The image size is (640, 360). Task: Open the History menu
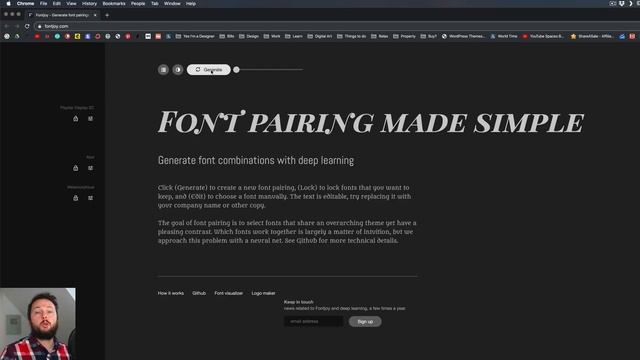pyautogui.click(x=89, y=3)
